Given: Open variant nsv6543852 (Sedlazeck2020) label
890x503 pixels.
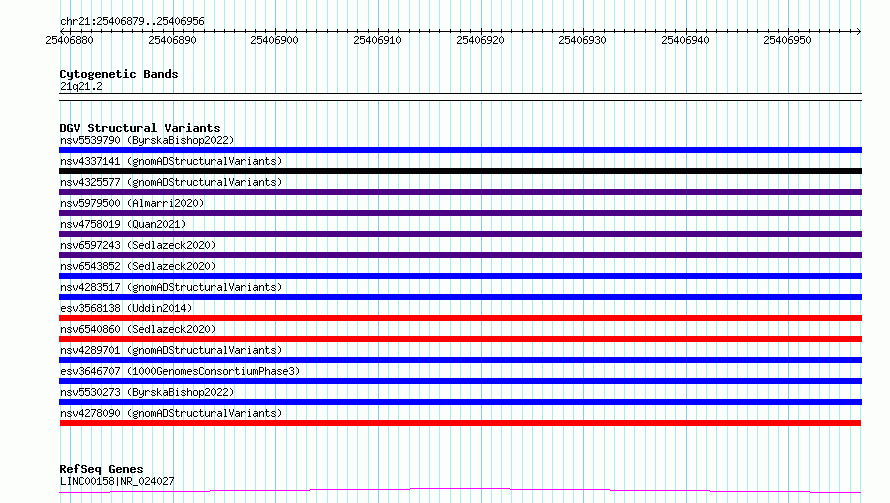Looking at the screenshot, I should [138, 266].
